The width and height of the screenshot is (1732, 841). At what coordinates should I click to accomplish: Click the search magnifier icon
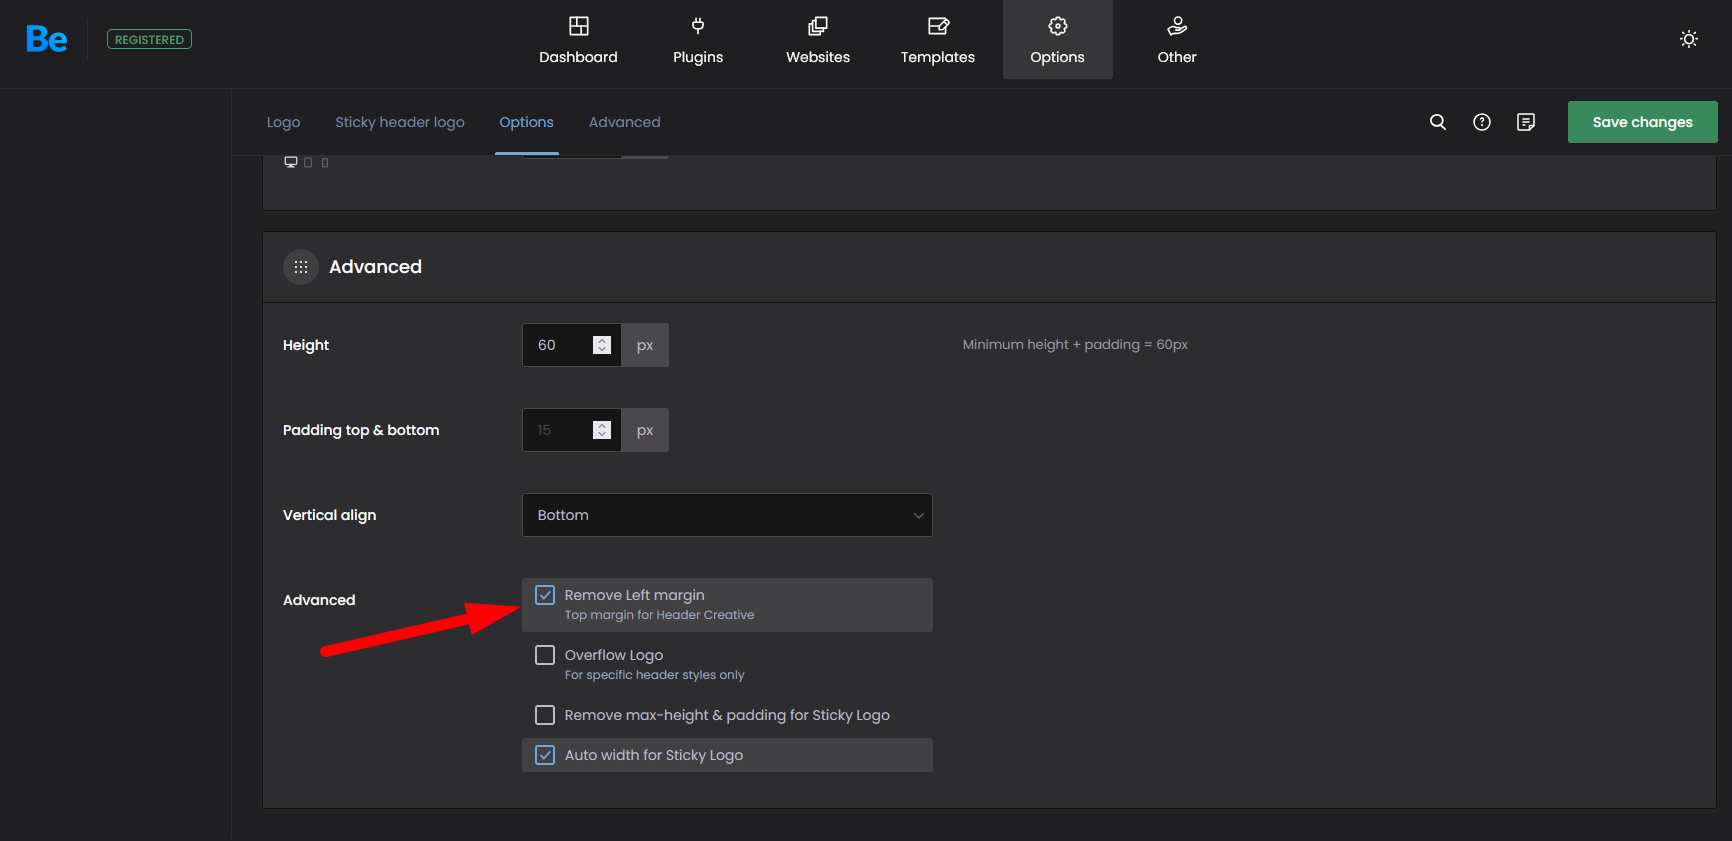point(1438,122)
